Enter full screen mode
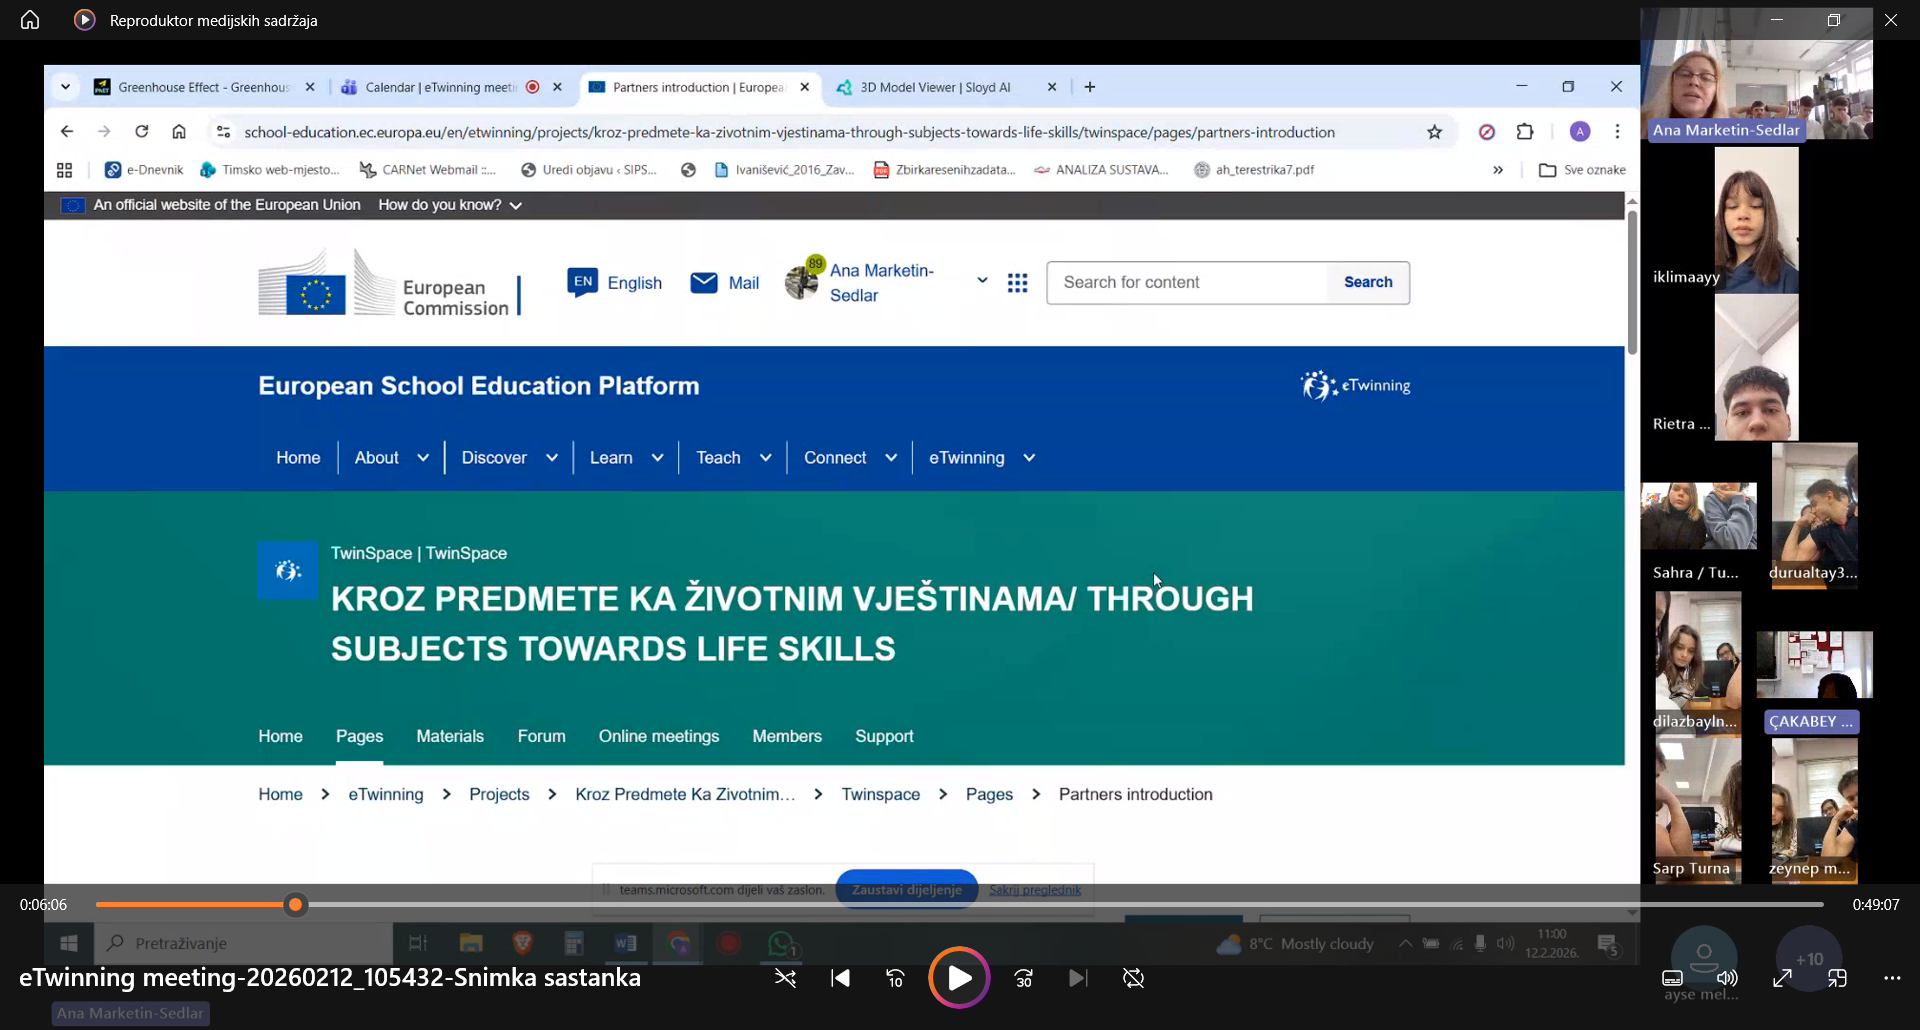The image size is (1920, 1030). coord(1782,979)
